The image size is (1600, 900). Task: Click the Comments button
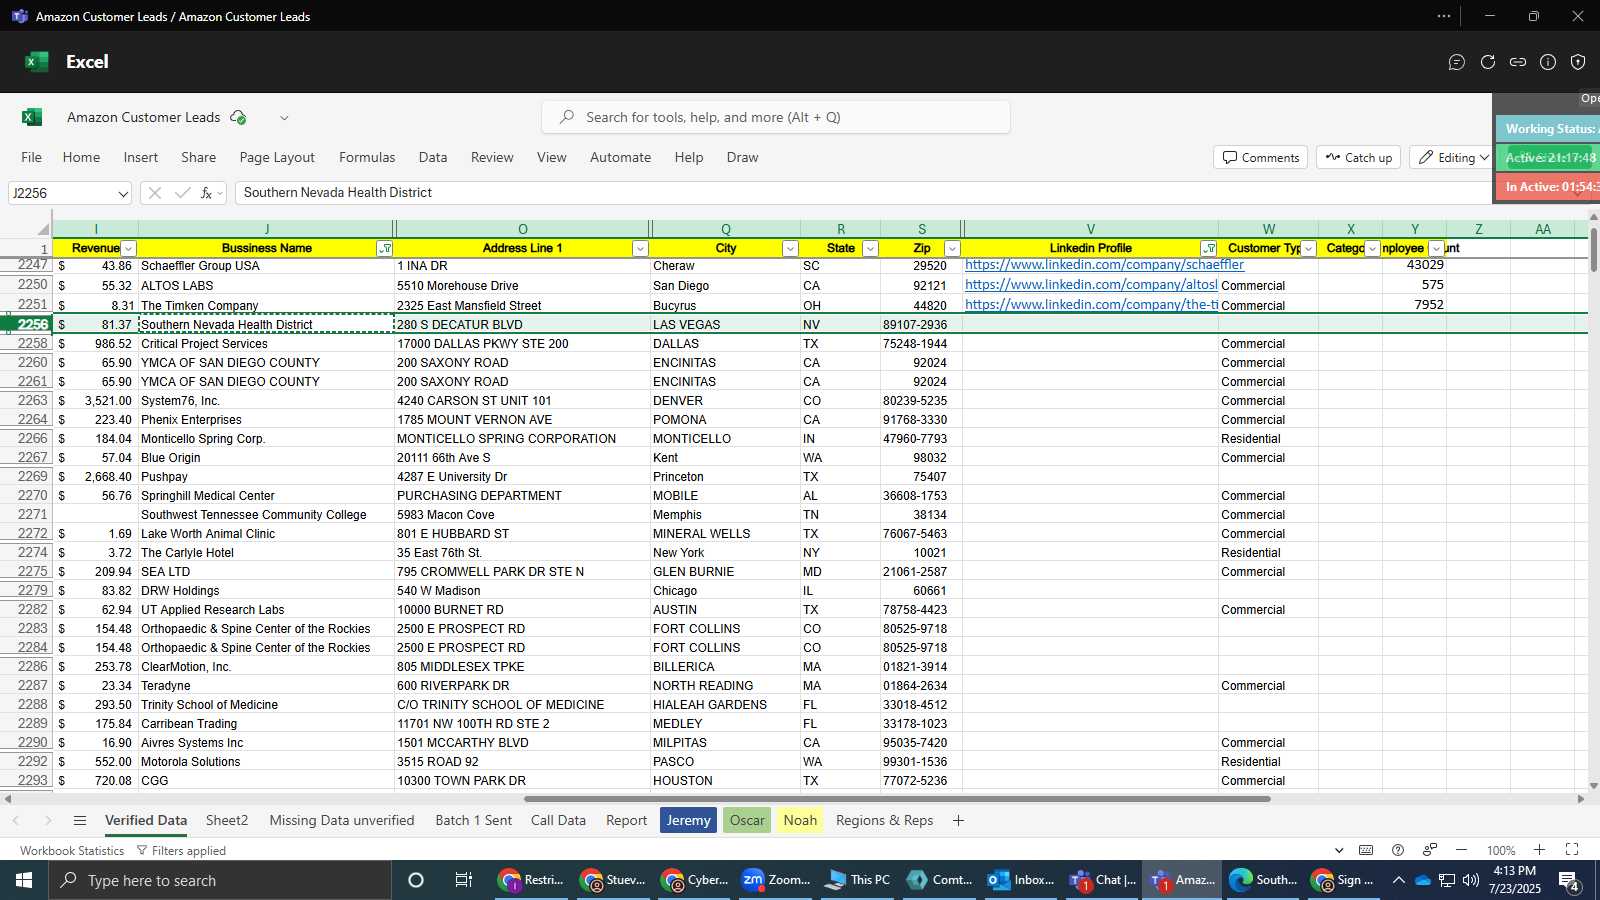coord(1261,157)
